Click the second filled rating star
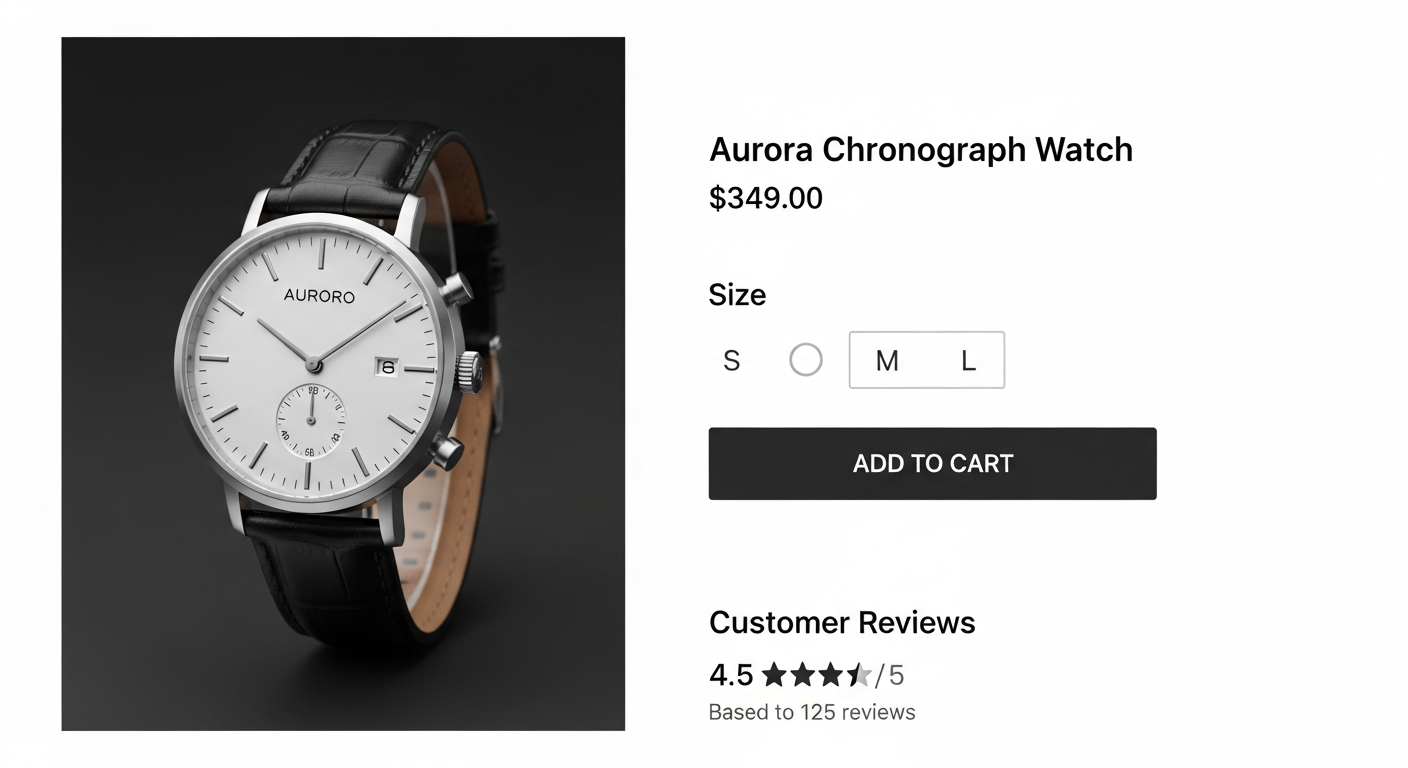1408x768 pixels. coord(803,676)
